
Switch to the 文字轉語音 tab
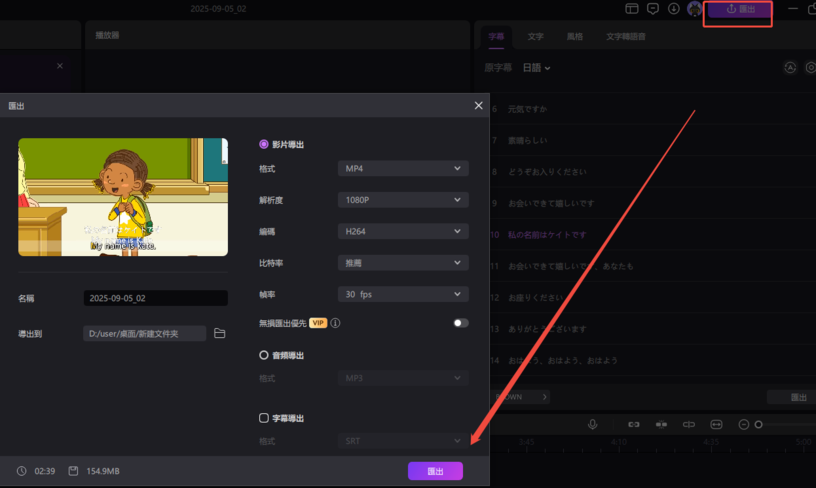coord(625,37)
